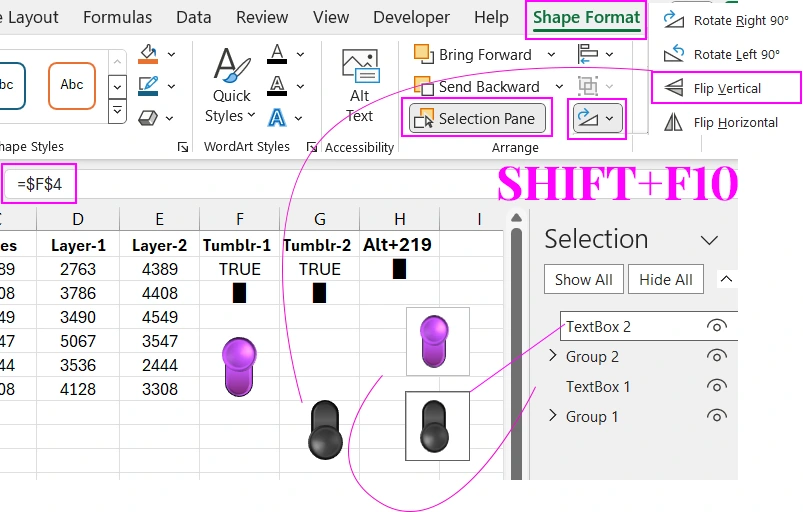Click the Shape Outline pen icon
Screen dimensions: 803x512
click(148, 85)
